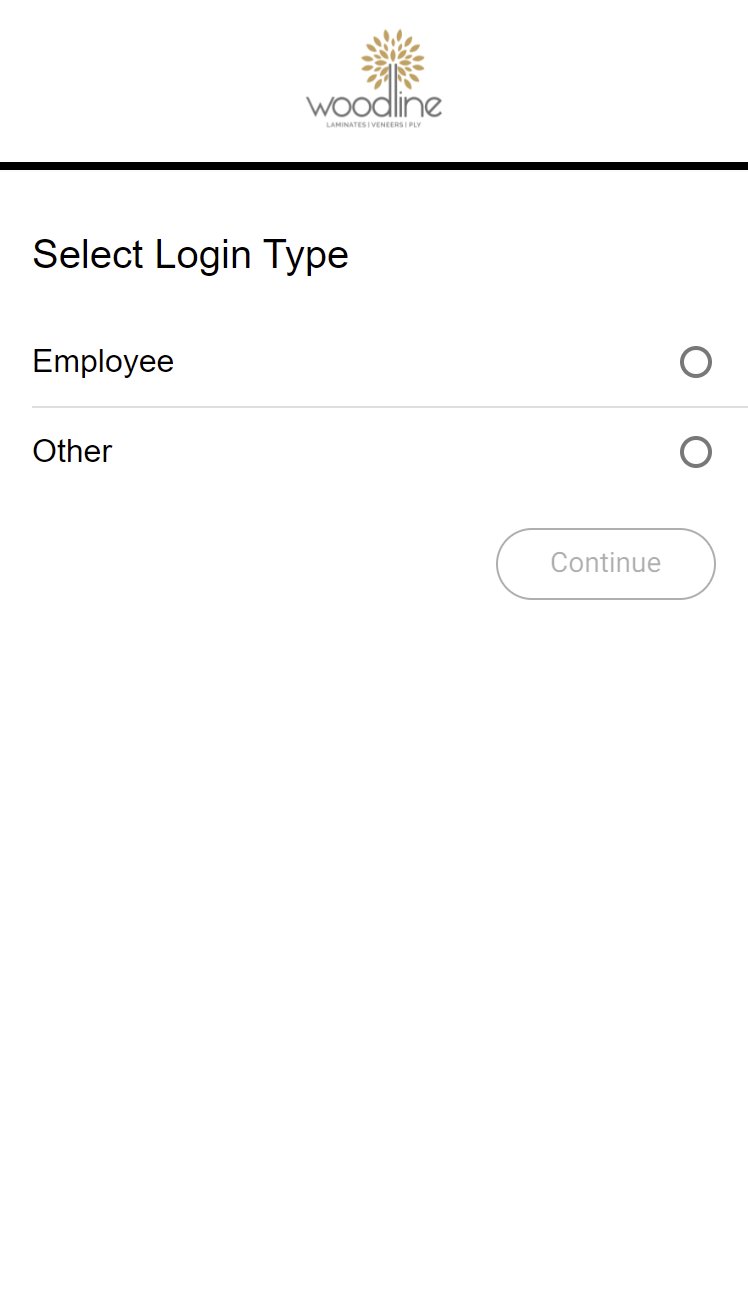The height and width of the screenshot is (1304, 748).
Task: Click the Select Login Type heading
Action: pos(190,255)
